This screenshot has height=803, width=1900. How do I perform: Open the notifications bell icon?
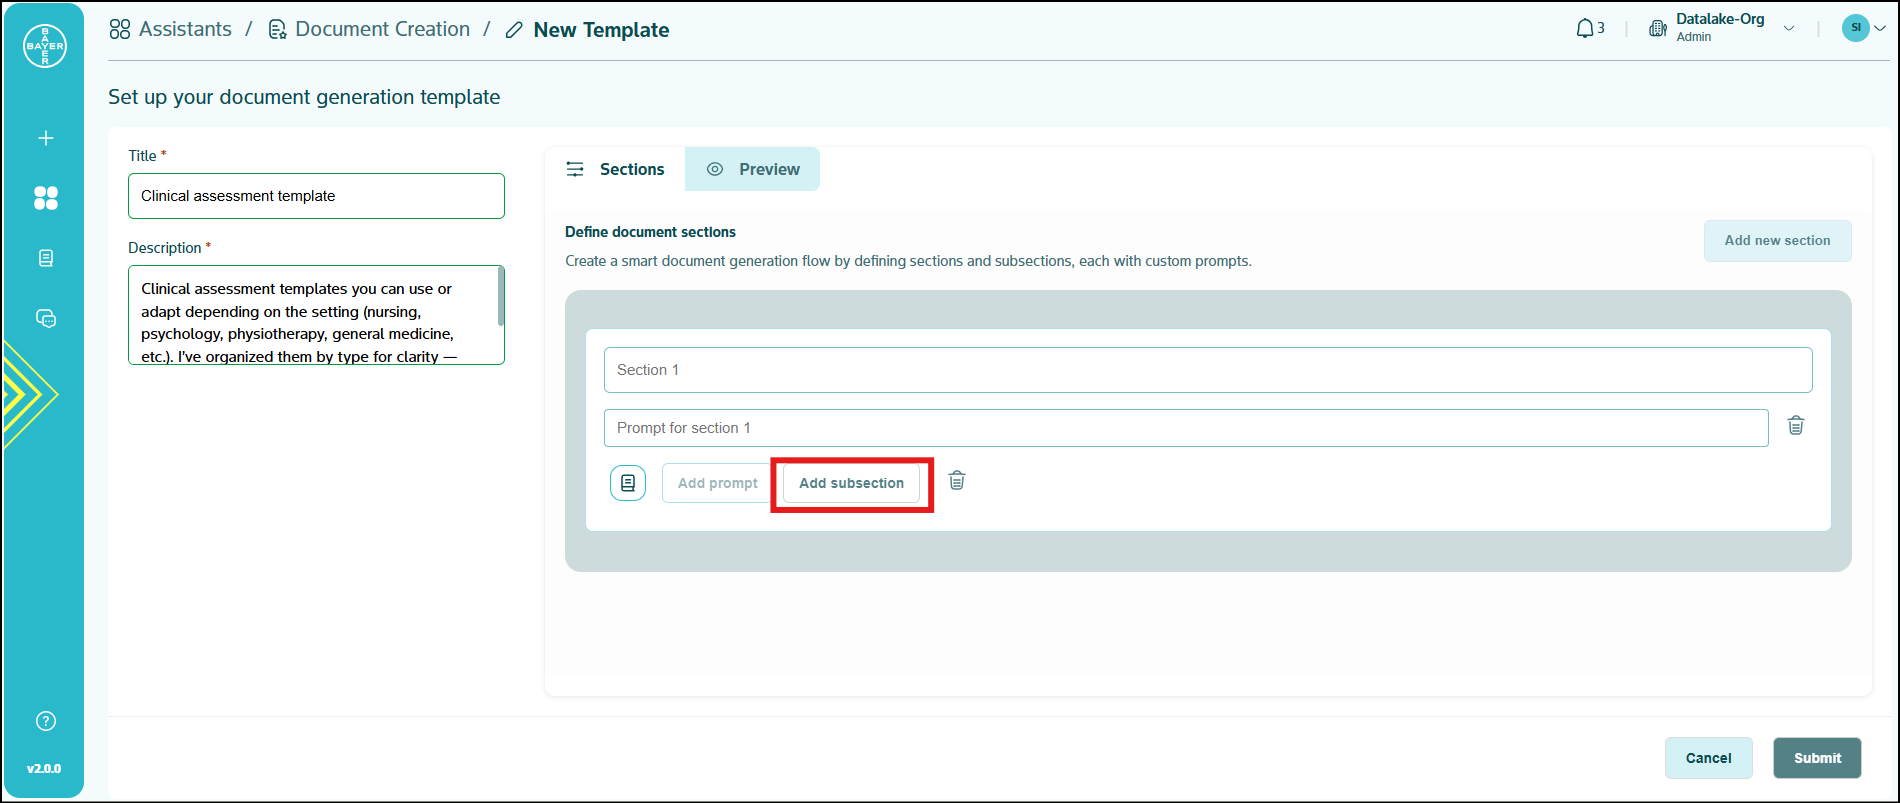coord(1586,29)
